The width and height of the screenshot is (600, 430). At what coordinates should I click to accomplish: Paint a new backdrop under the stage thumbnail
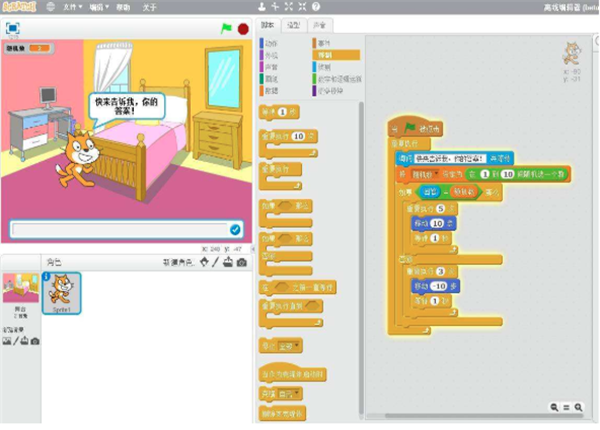tap(16, 341)
